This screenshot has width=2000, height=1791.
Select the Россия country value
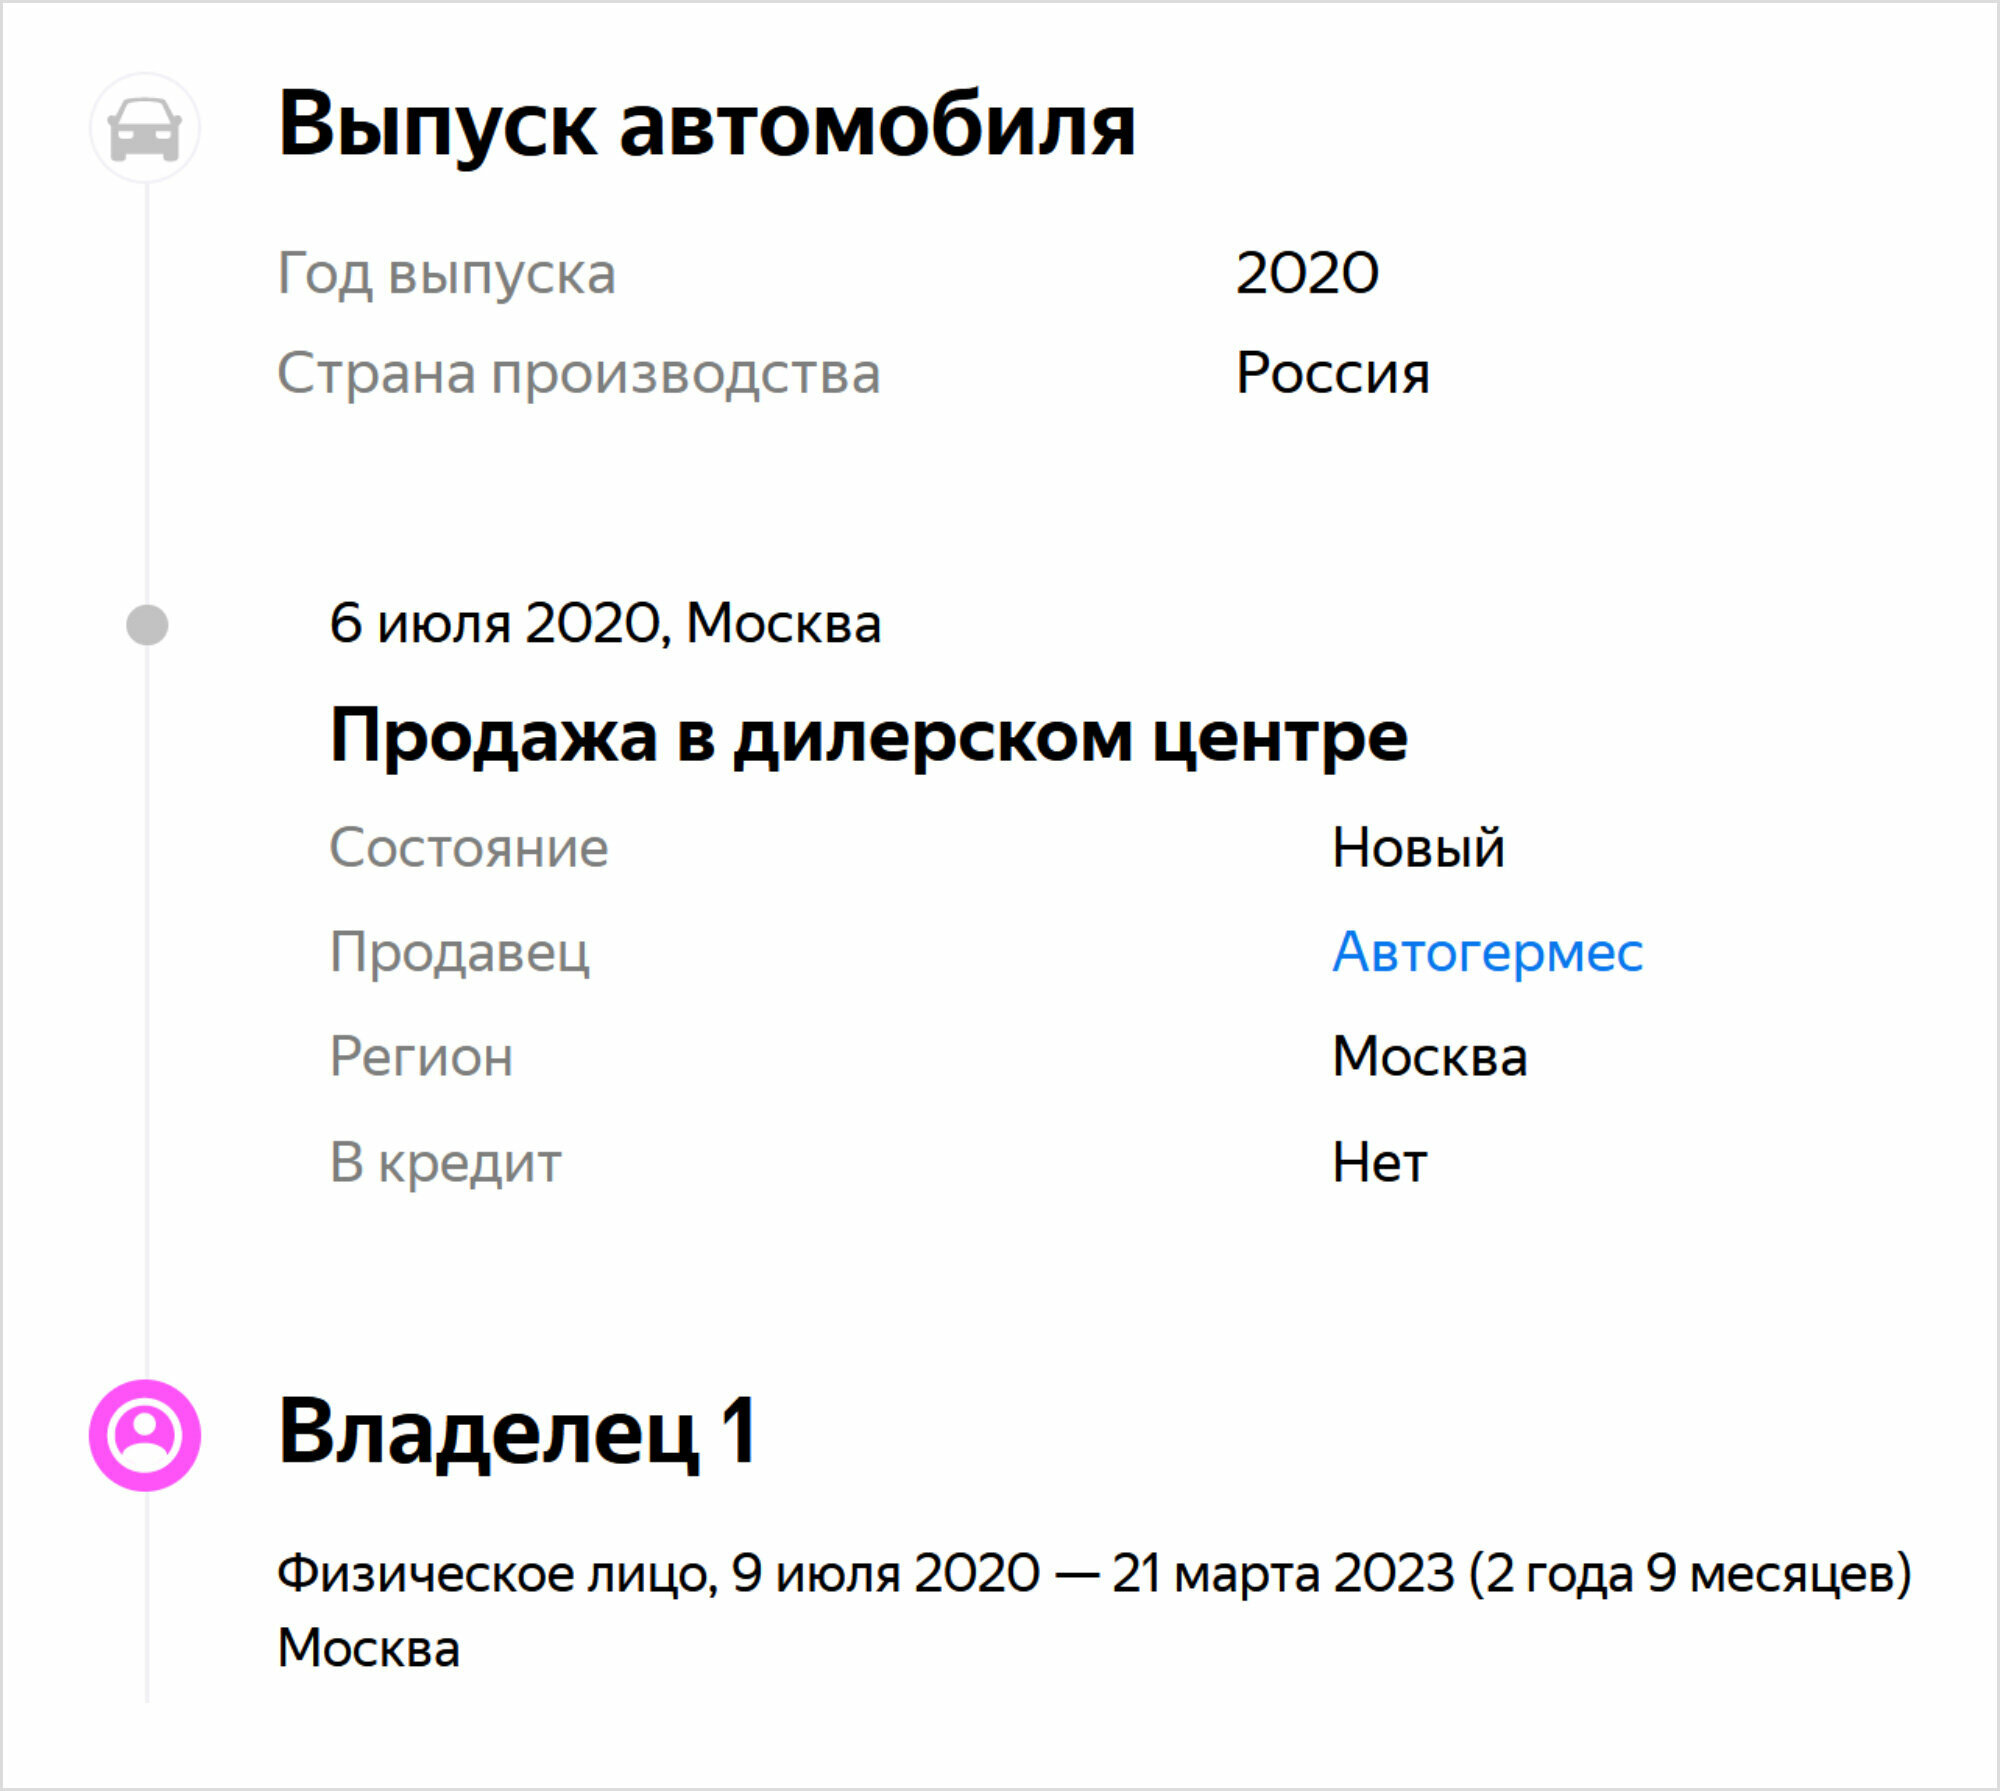pos(1332,373)
